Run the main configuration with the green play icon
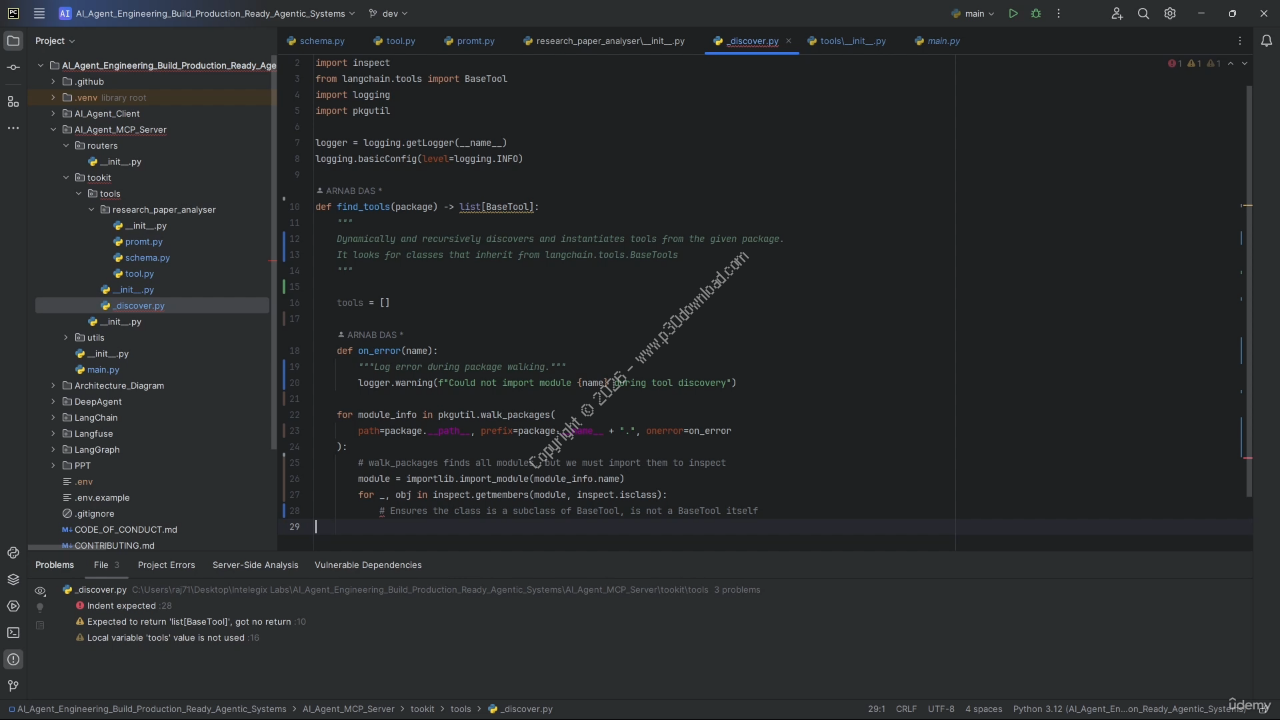Screen dimensions: 1280x720 pos(1013,14)
